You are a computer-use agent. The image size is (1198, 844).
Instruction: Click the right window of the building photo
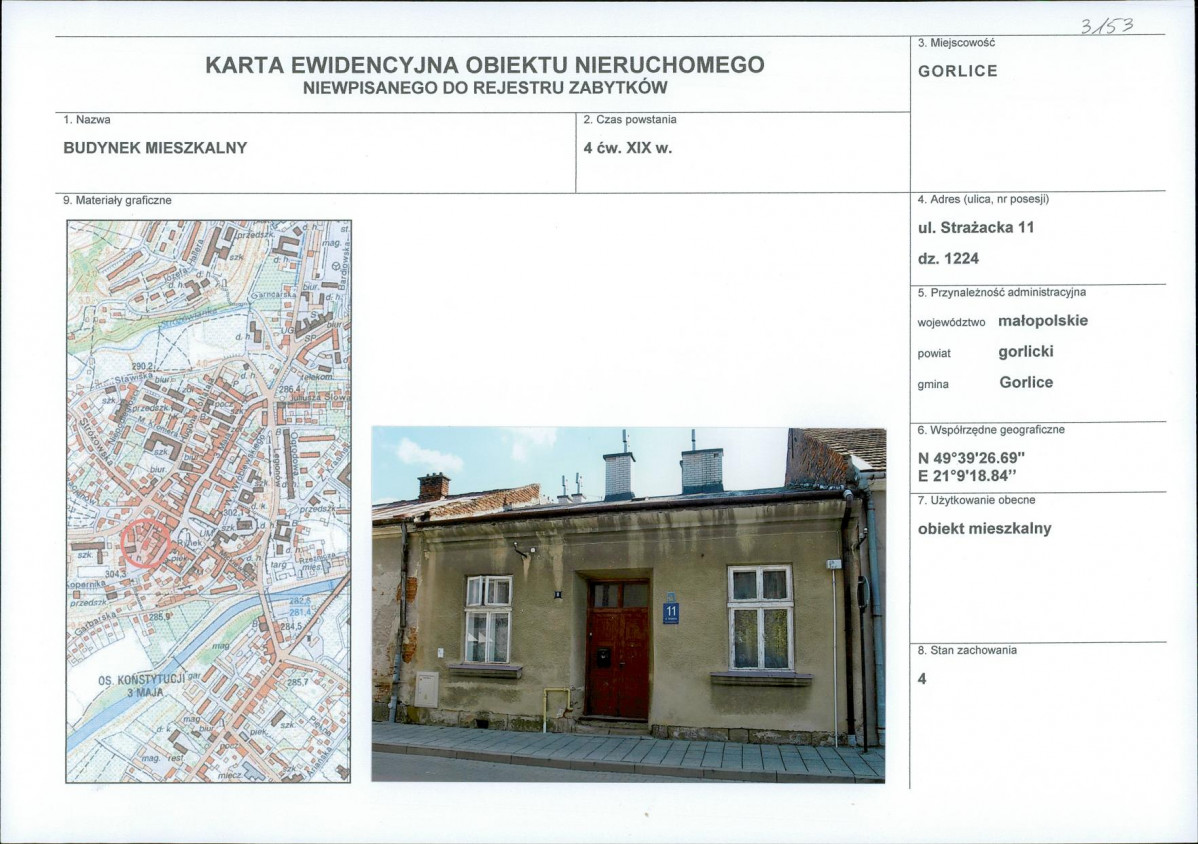(760, 619)
